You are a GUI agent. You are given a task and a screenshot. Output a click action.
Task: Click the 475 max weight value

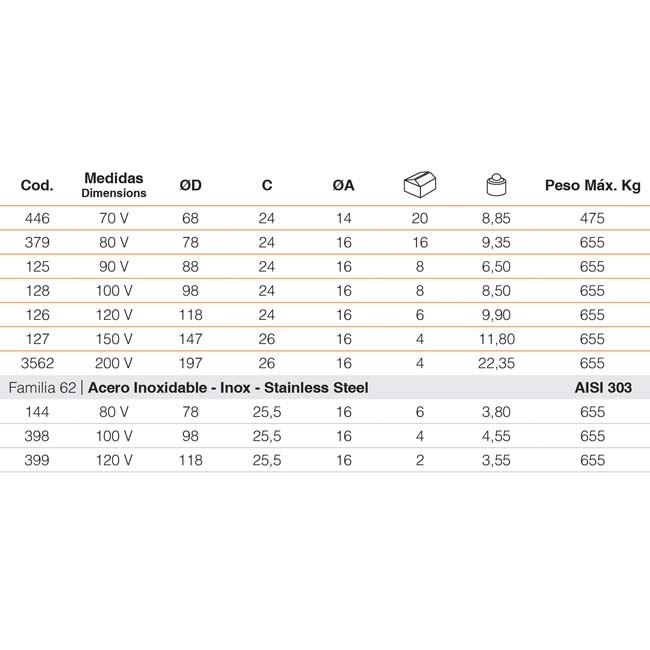pos(592,218)
